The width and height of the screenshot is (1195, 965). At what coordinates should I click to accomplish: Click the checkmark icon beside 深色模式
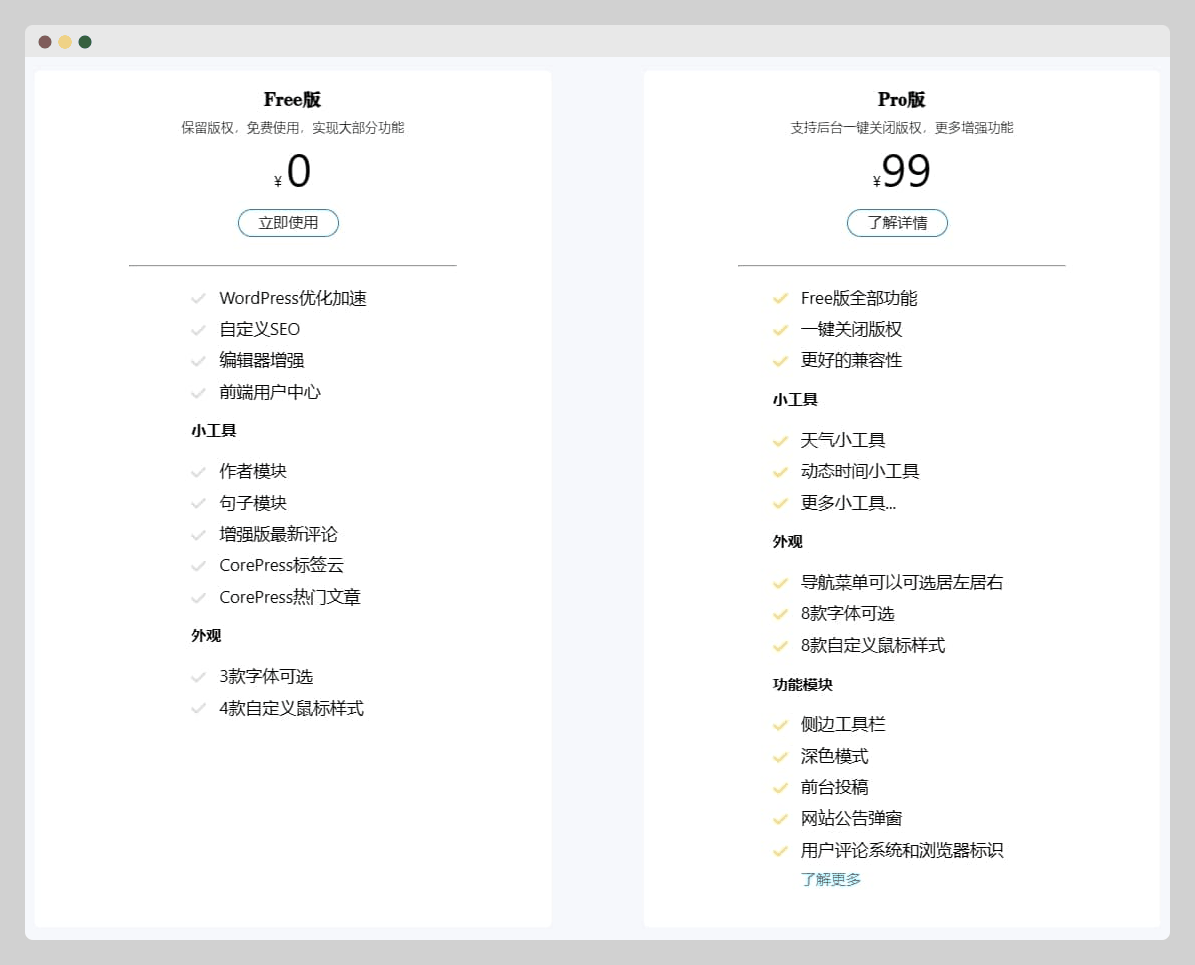(780, 757)
